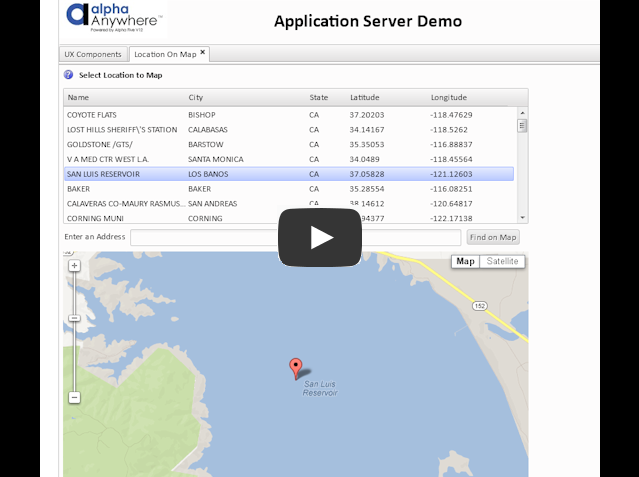Click latitude value 35.35053

[x=367, y=144]
